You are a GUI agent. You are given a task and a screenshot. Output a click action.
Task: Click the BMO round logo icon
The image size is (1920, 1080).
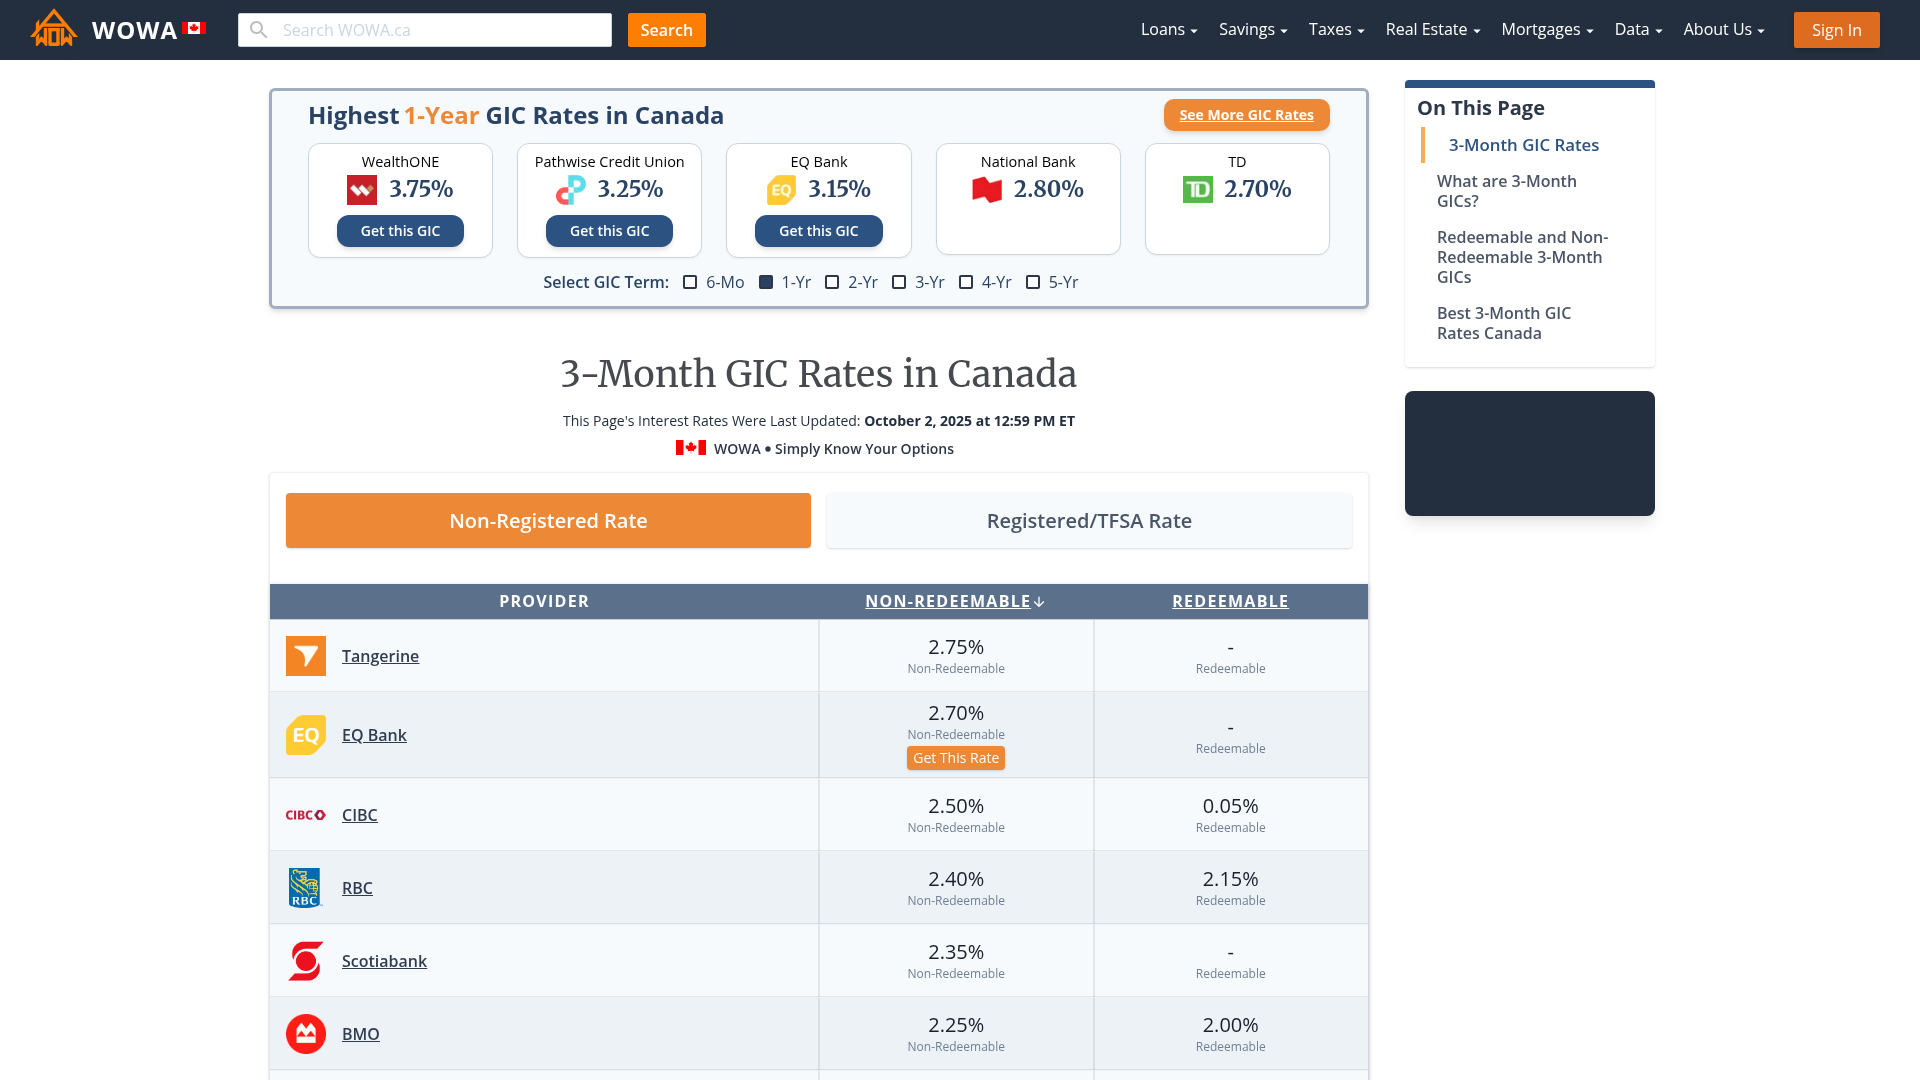tap(306, 1034)
